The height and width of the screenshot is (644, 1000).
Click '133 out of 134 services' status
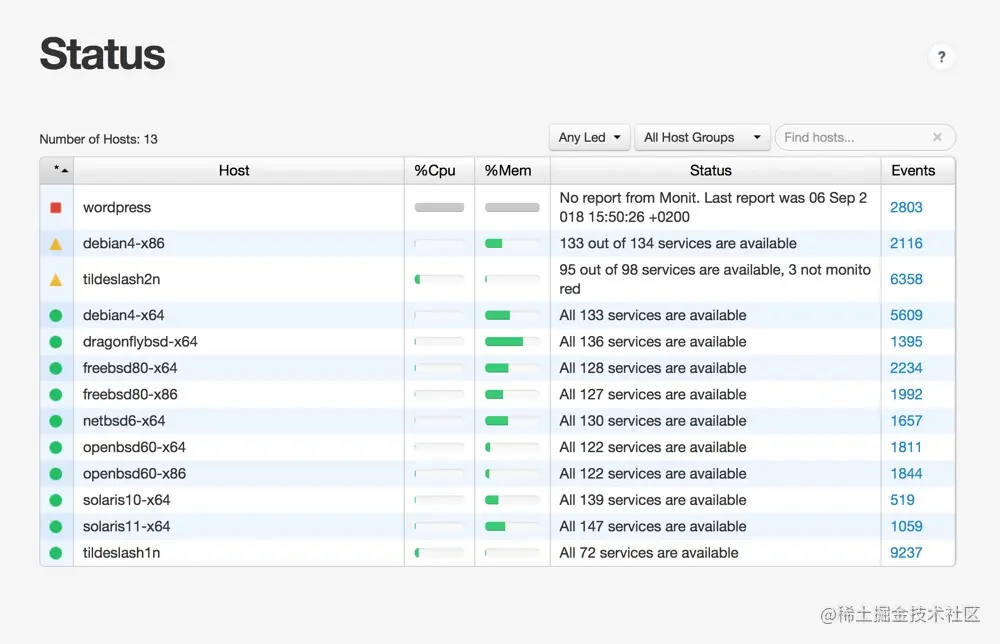678,243
